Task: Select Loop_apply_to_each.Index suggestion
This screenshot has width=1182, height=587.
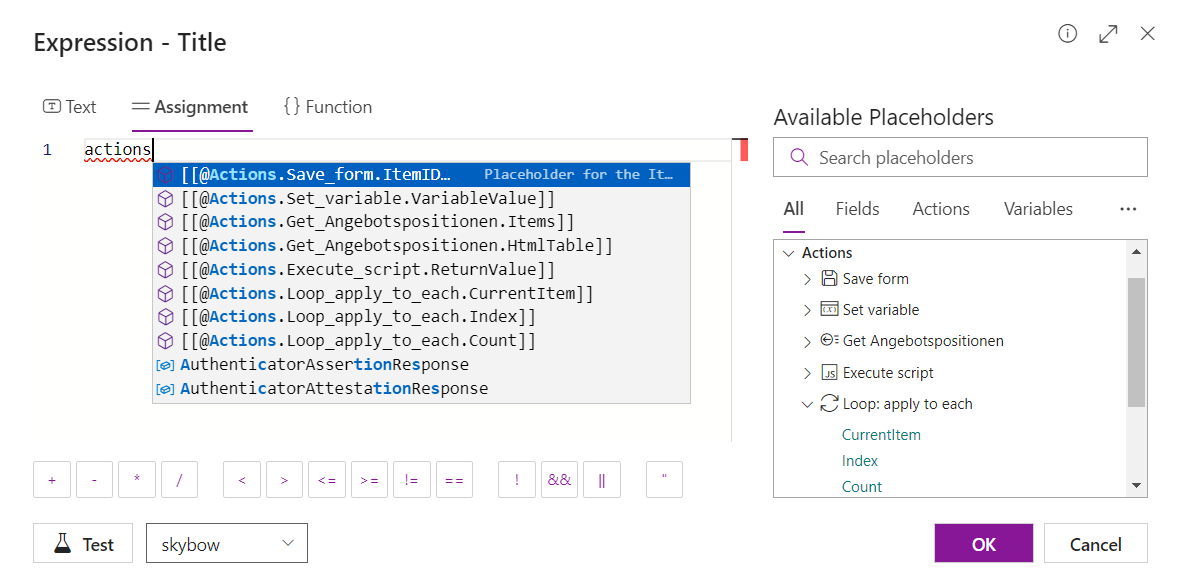Action: [421, 317]
